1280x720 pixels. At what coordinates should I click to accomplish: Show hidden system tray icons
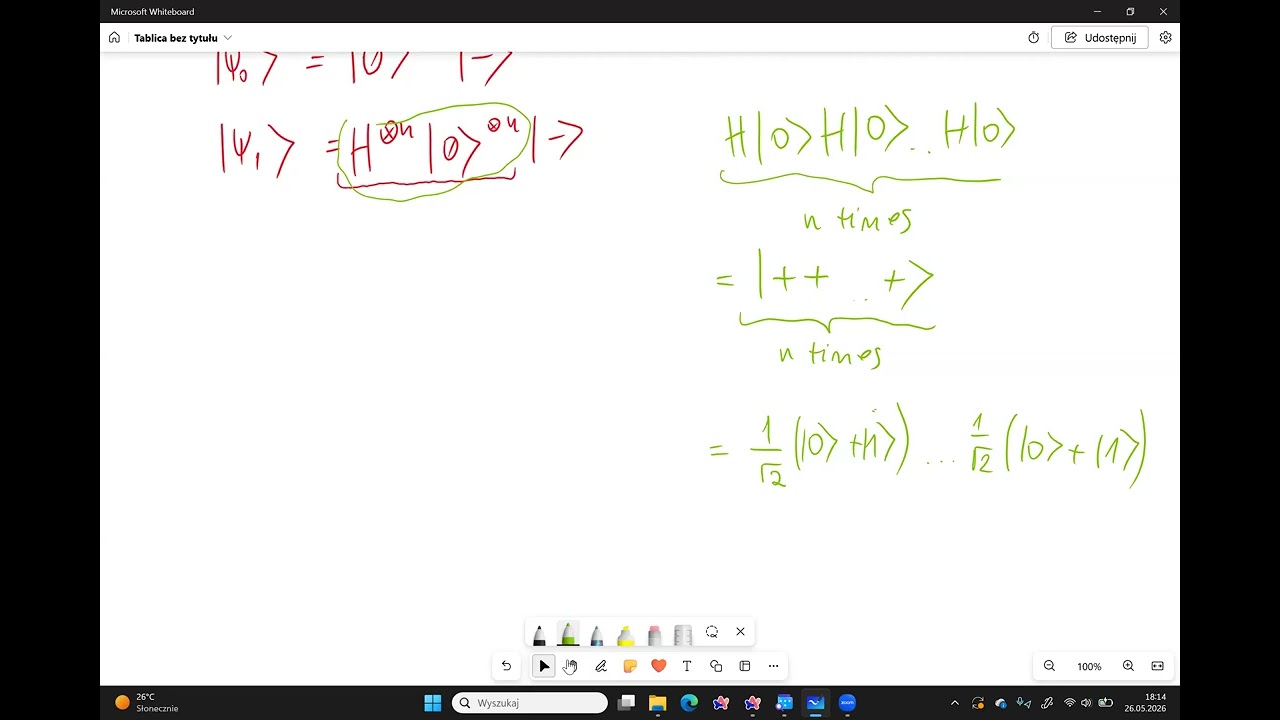(x=954, y=703)
